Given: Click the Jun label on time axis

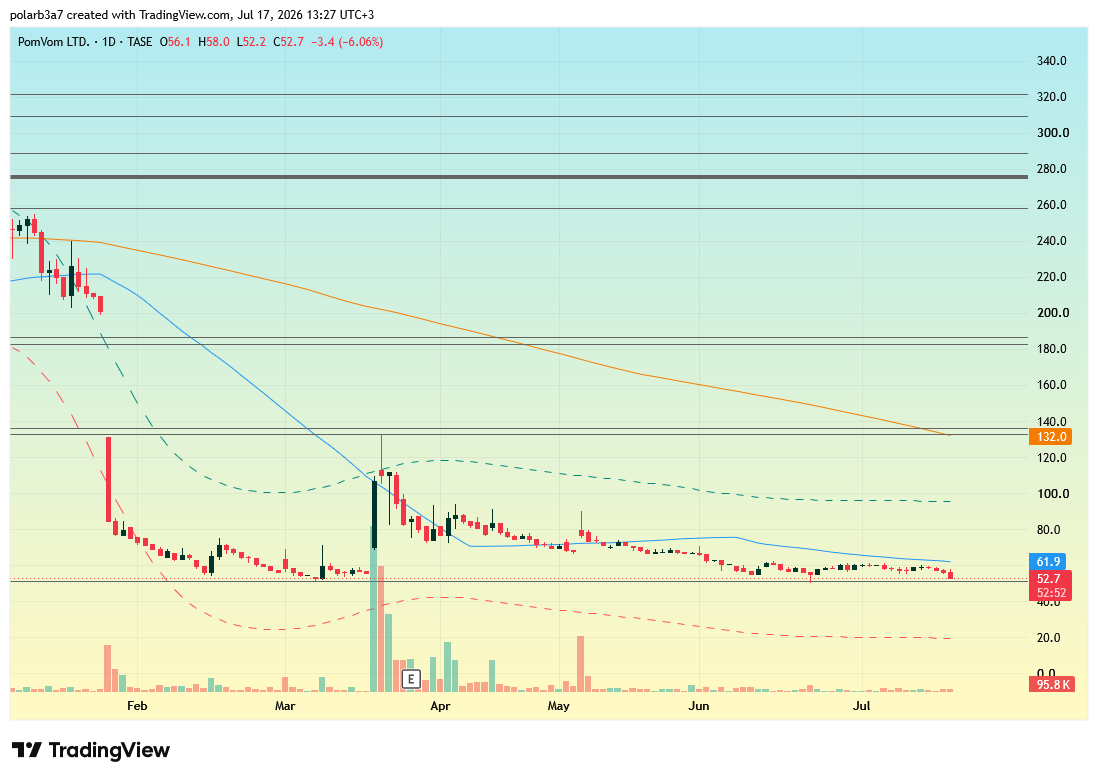Looking at the screenshot, I should pyautogui.click(x=699, y=706).
